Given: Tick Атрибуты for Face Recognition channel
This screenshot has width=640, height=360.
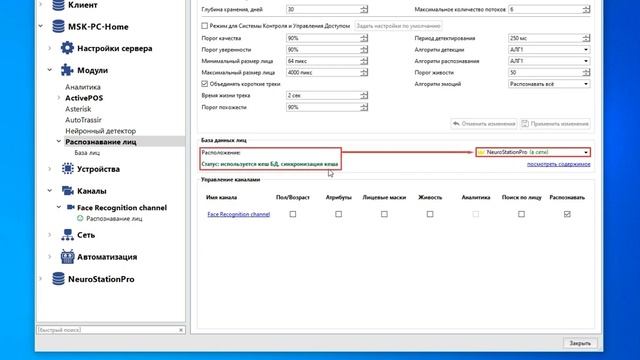Looking at the screenshot, I should [338, 214].
